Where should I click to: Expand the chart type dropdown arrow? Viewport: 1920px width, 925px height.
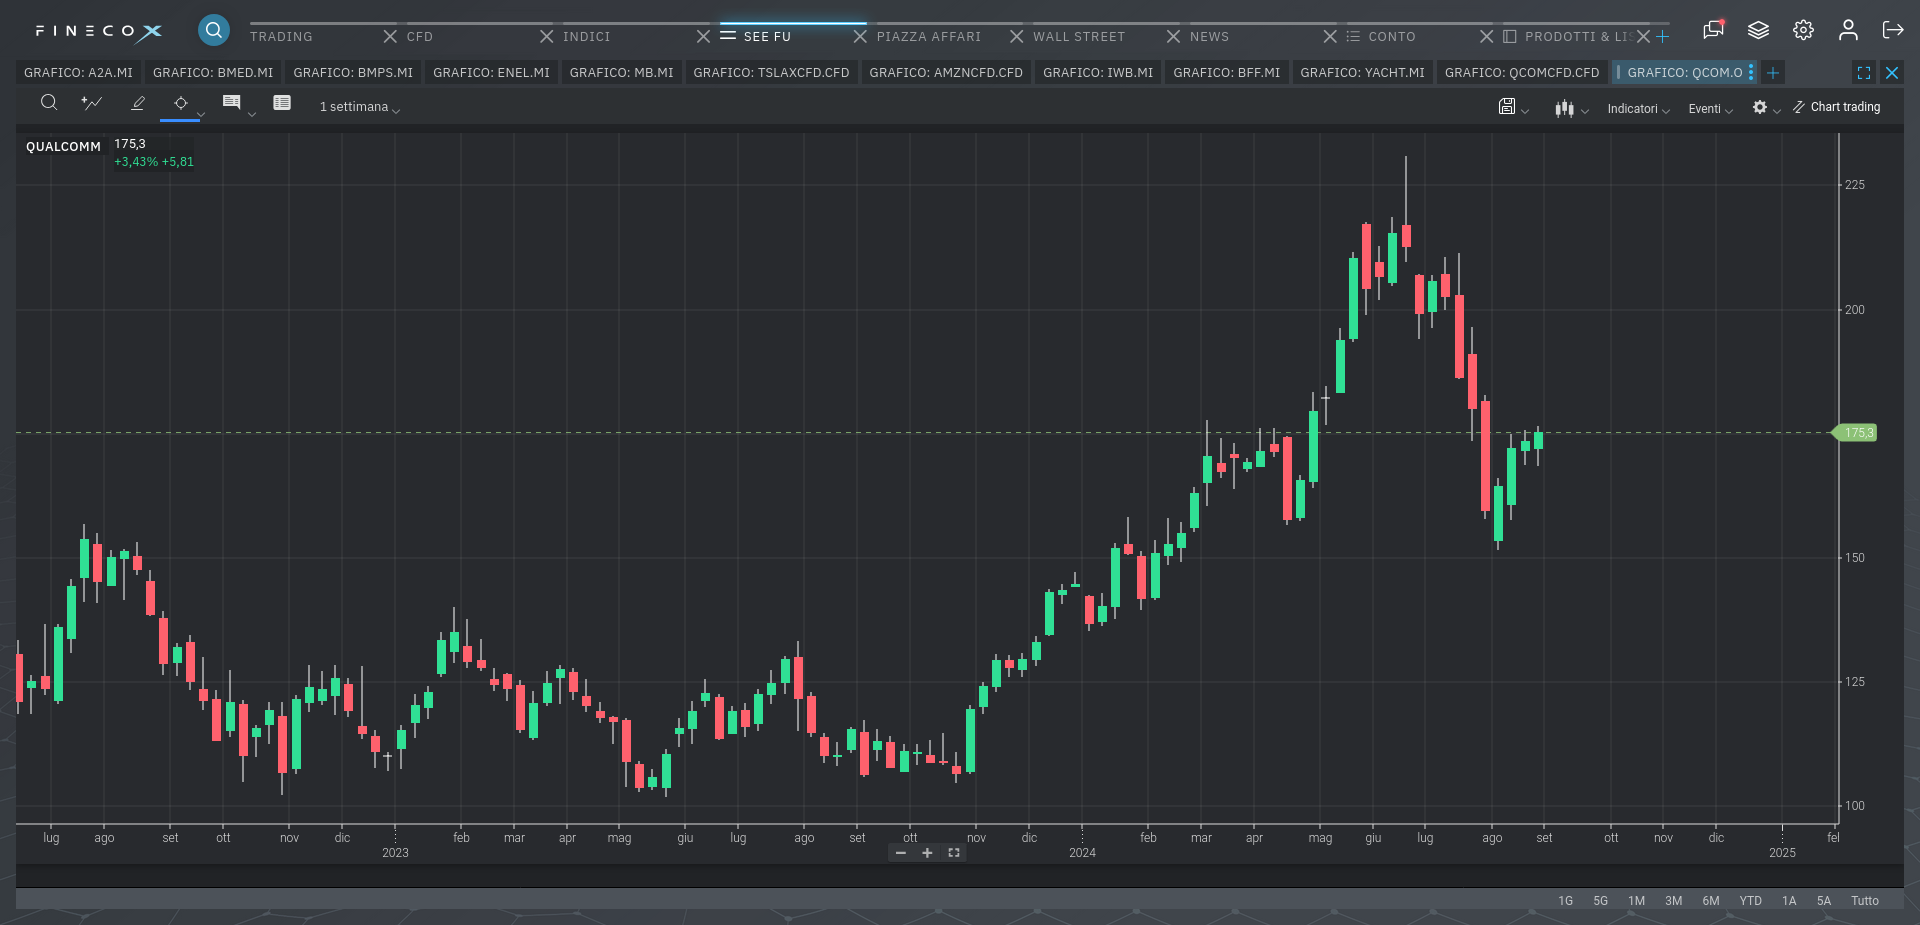(1585, 111)
